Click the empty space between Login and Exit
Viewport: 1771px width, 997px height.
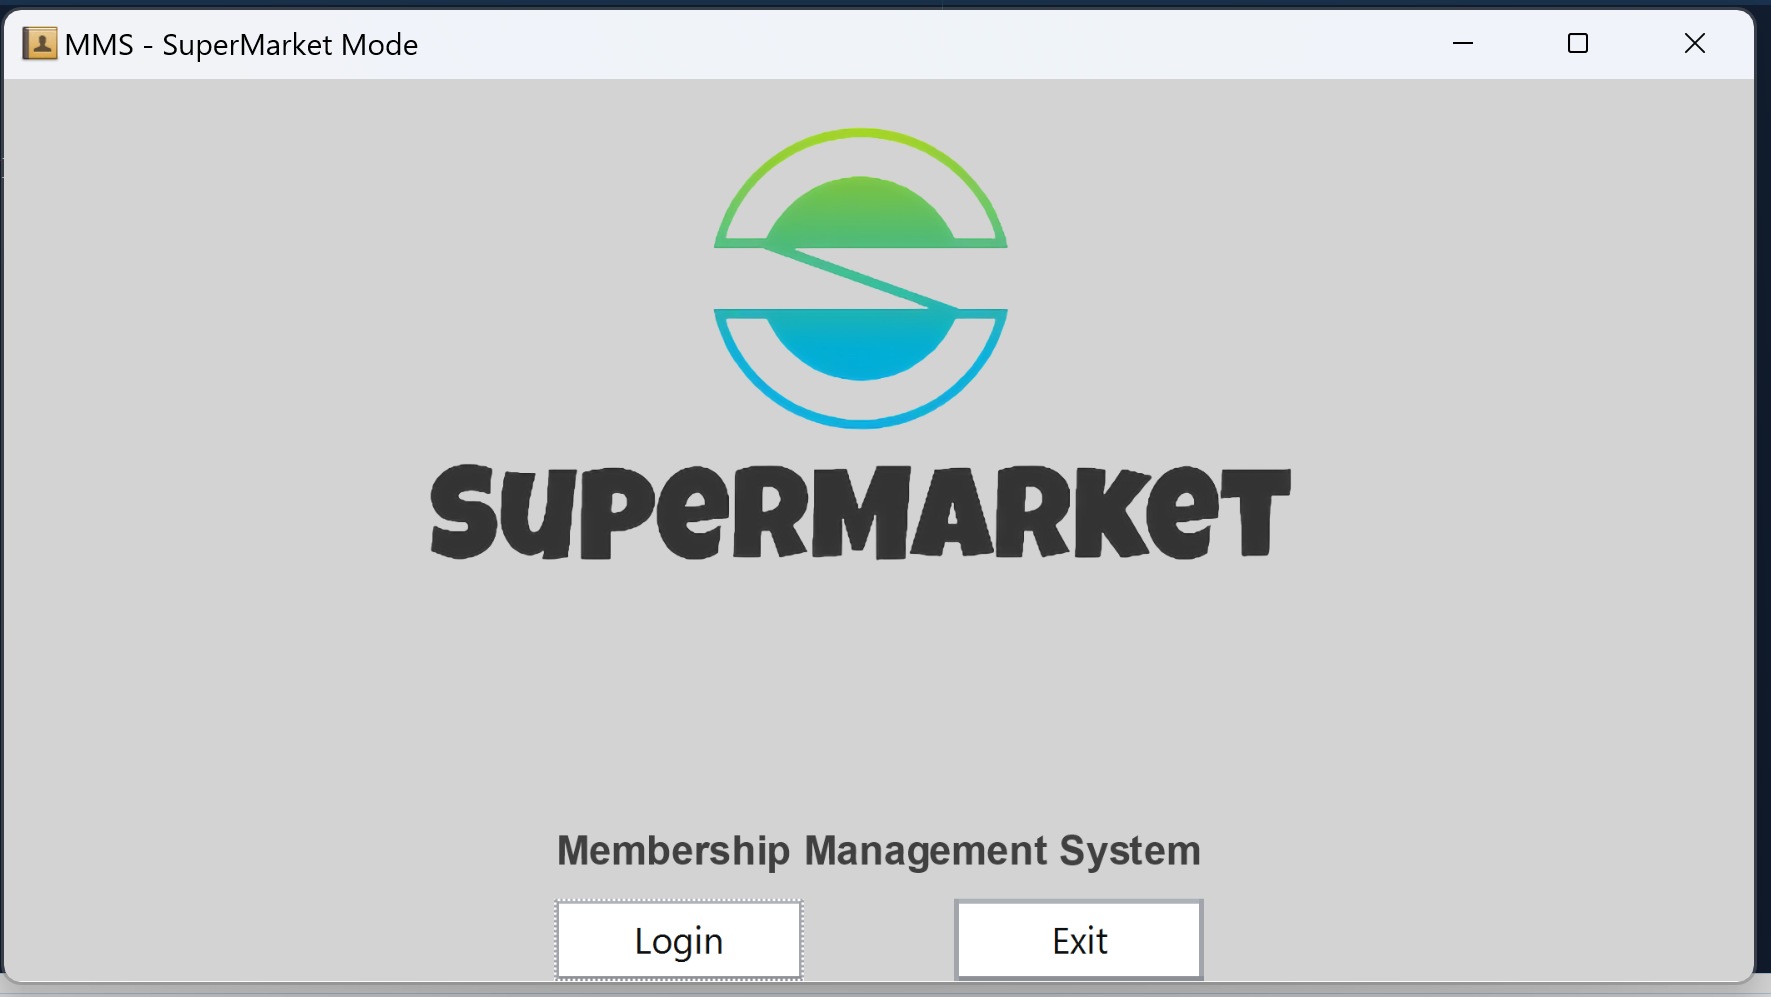click(x=878, y=940)
